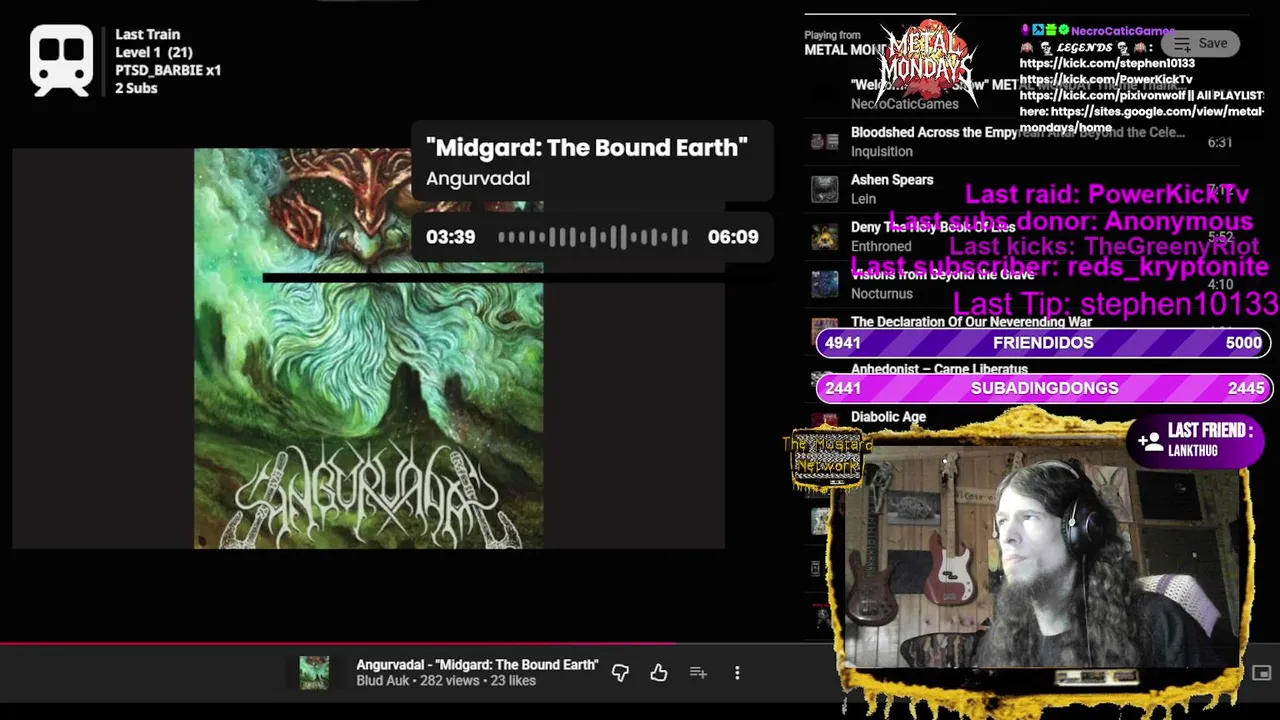
Task: Open the three-dot more options menu
Action: coord(737,673)
